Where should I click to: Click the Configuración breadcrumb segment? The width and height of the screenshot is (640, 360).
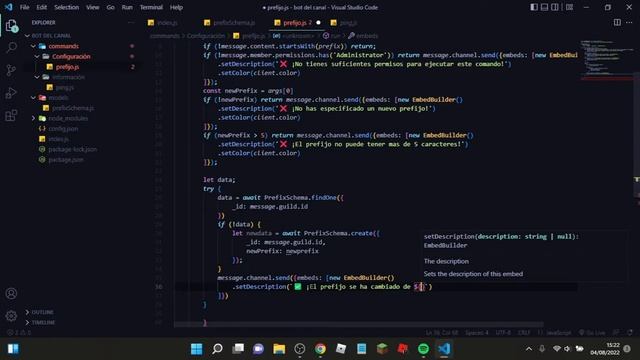[x=206, y=36]
